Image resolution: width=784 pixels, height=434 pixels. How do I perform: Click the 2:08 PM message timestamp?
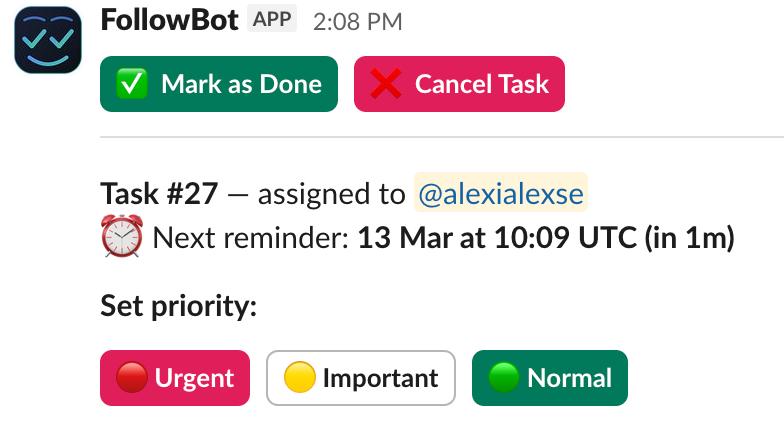click(x=357, y=21)
